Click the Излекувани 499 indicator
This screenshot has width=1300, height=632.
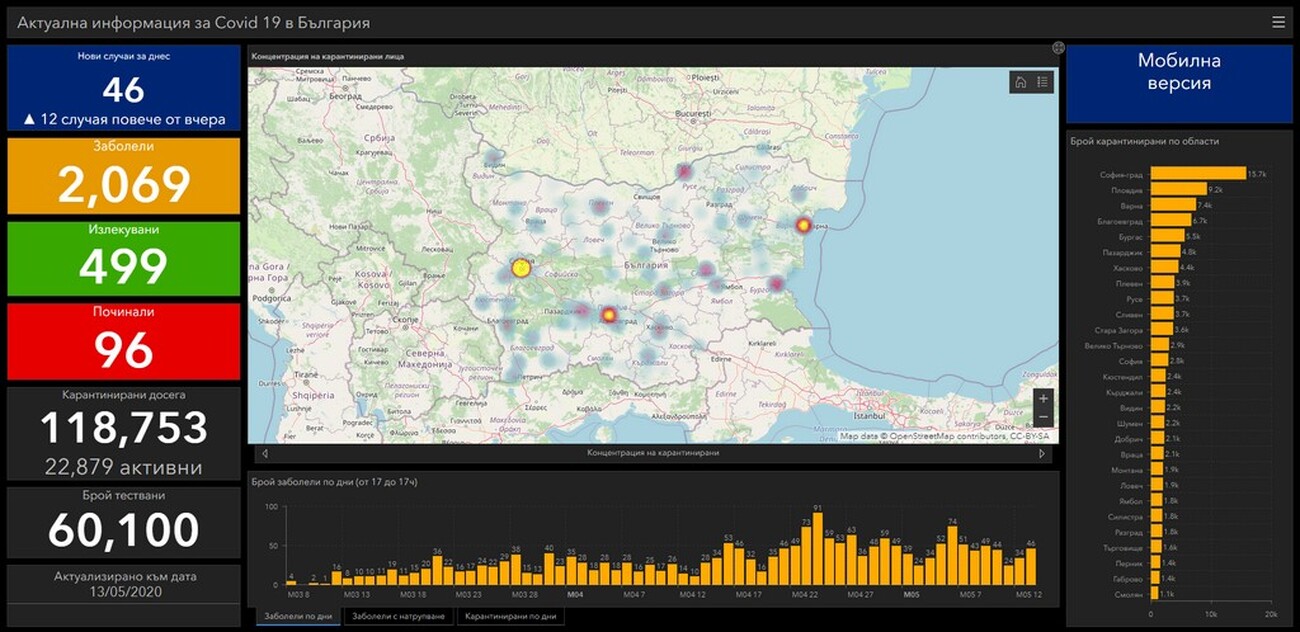[124, 258]
